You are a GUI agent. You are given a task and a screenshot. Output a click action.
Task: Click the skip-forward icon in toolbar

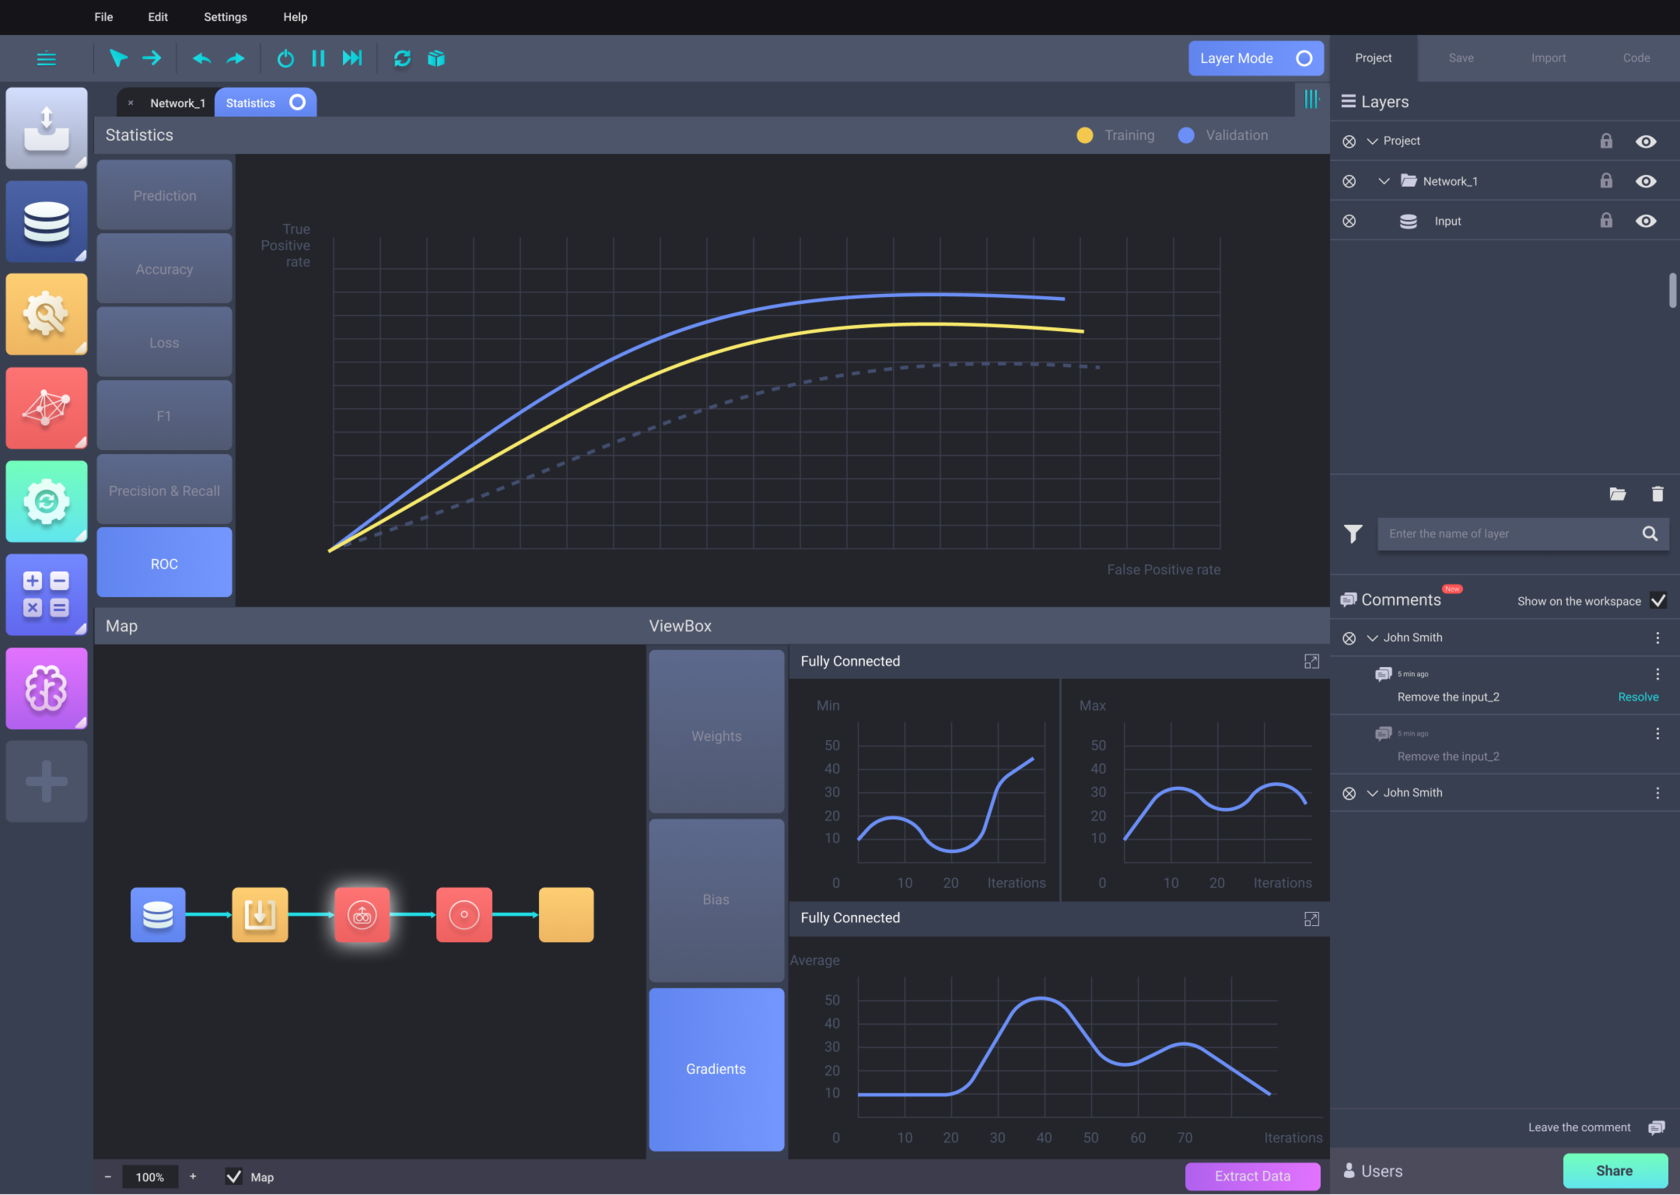click(352, 59)
